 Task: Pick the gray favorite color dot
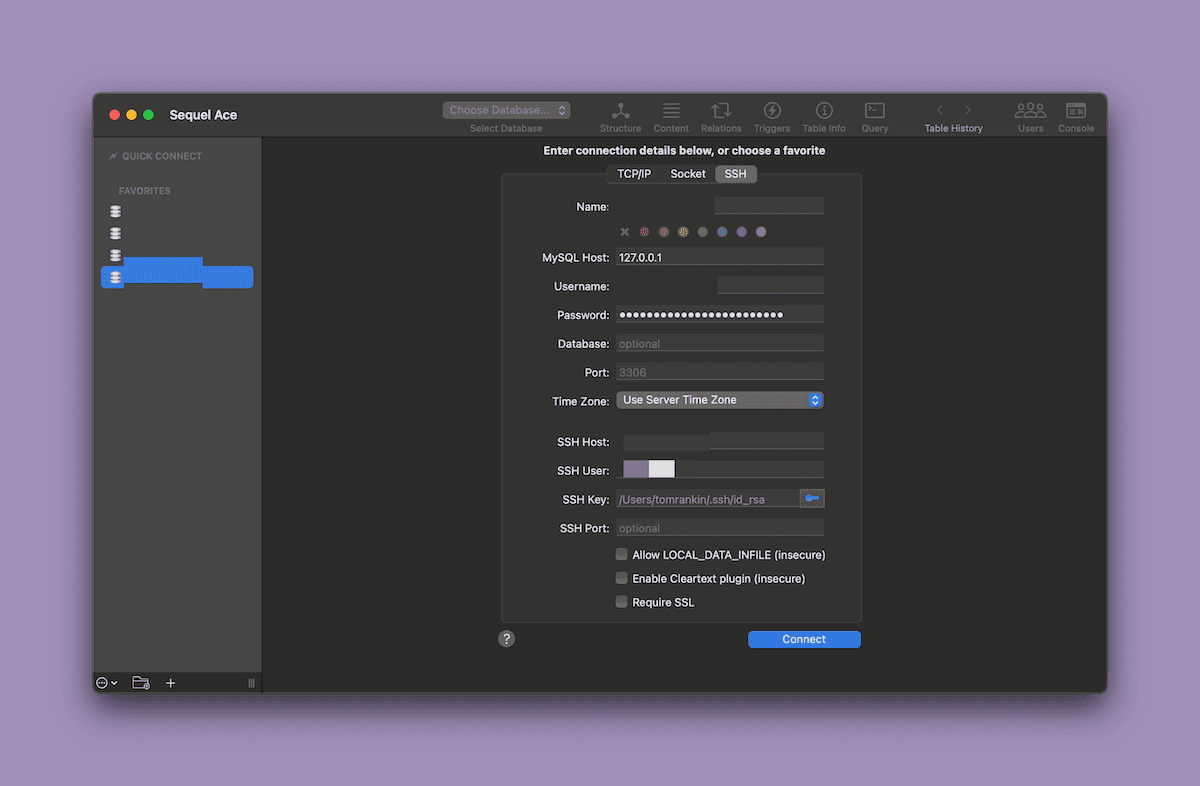pos(703,232)
